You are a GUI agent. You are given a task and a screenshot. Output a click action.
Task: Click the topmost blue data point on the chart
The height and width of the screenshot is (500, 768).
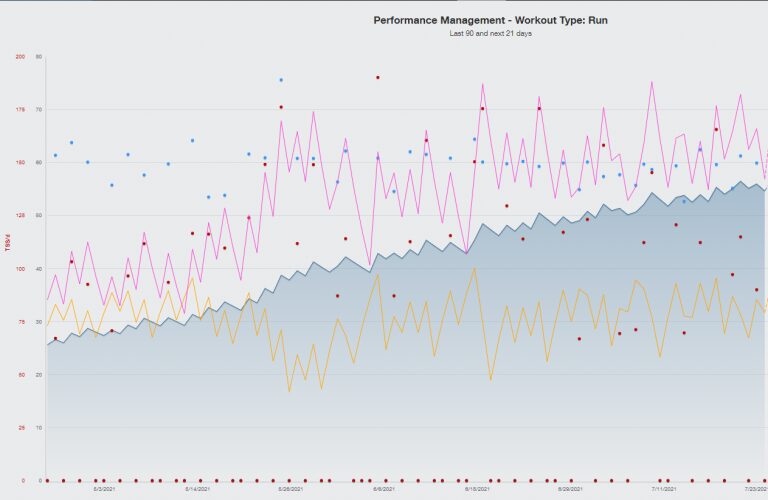(281, 80)
